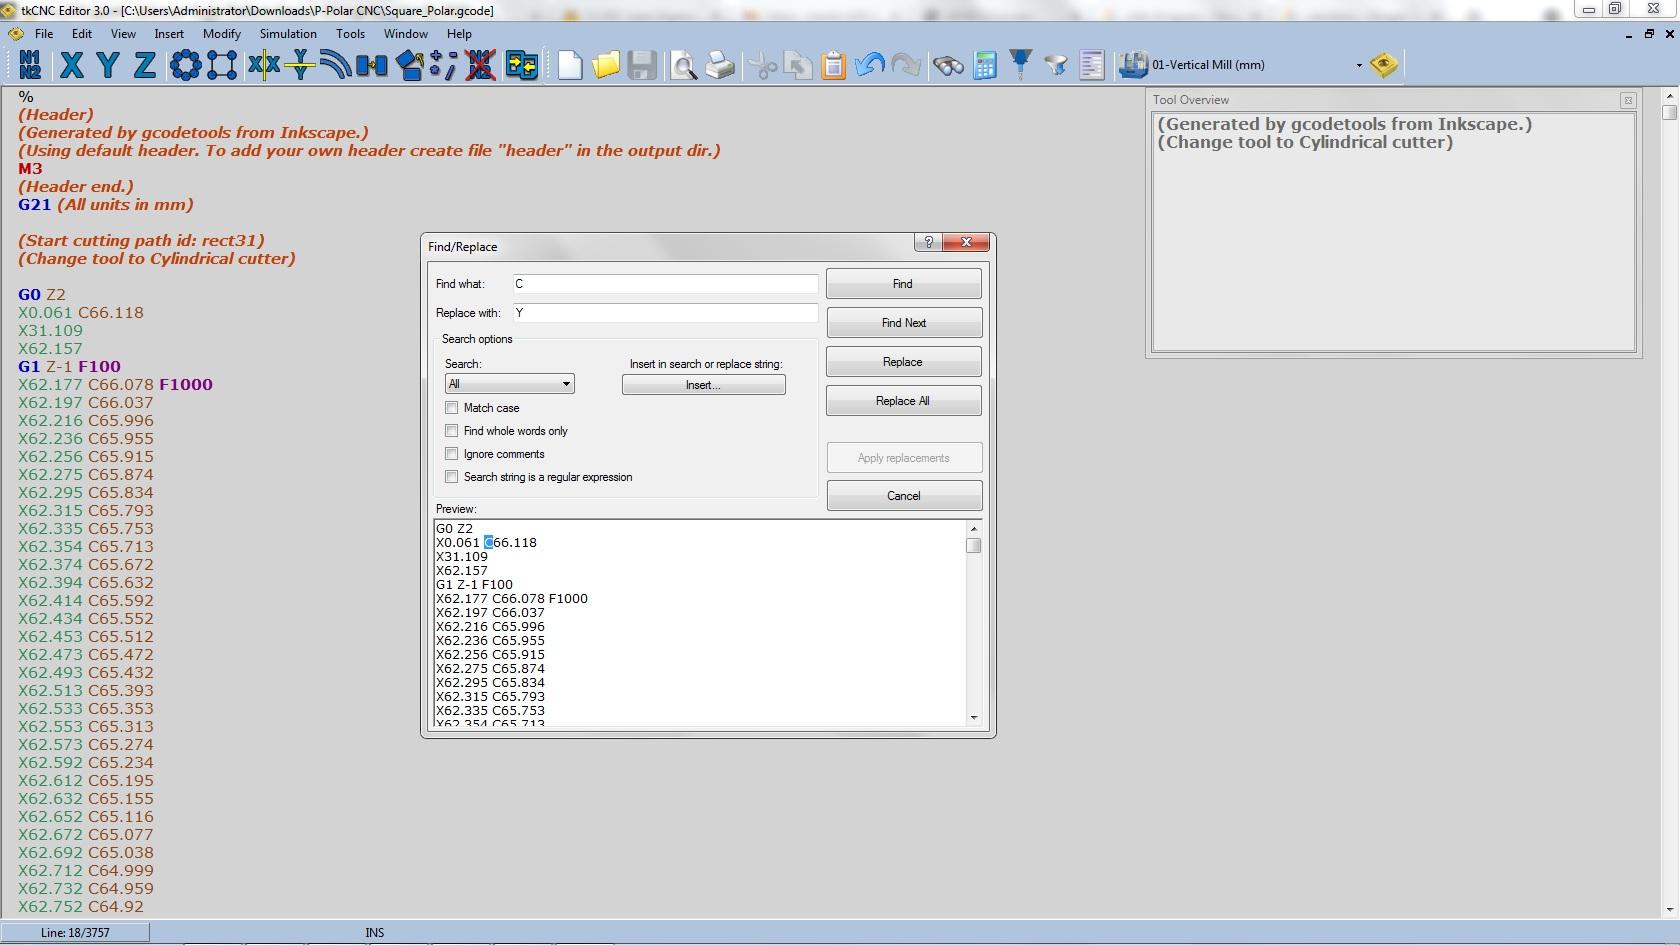Cancel the Find/Replace dialog

click(903, 496)
